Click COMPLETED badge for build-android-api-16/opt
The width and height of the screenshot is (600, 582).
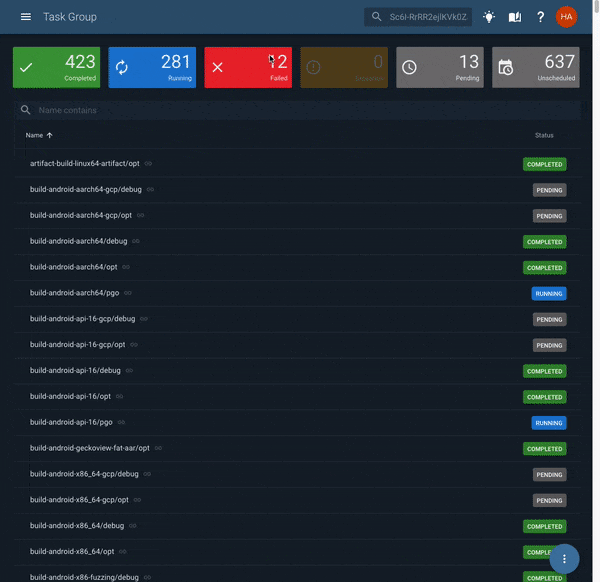point(545,397)
